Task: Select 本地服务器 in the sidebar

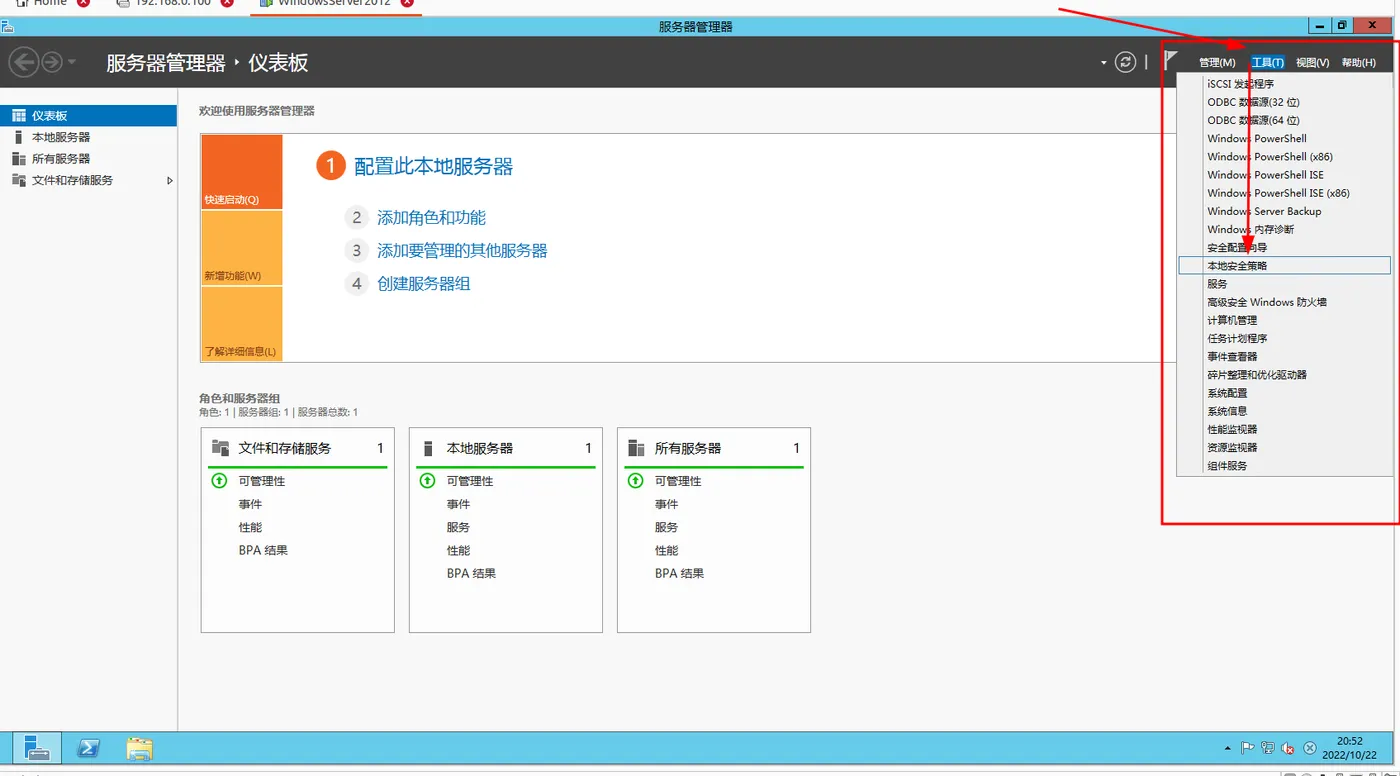Action: pyautogui.click(x=89, y=137)
